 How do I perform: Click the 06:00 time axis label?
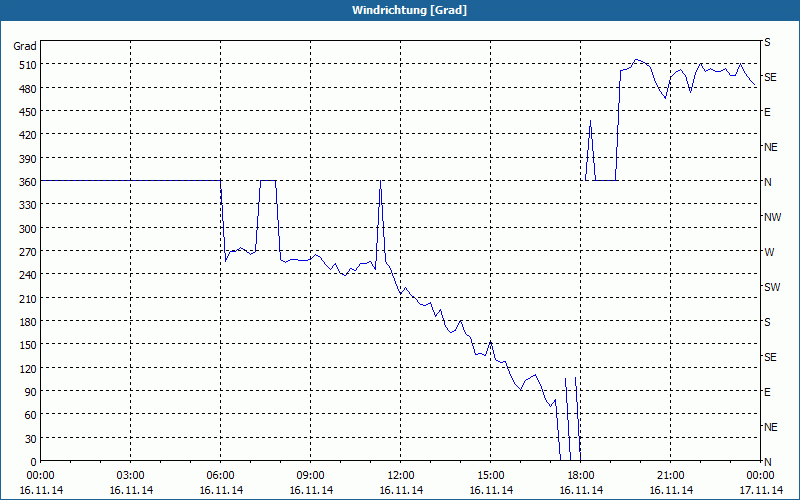[220, 476]
